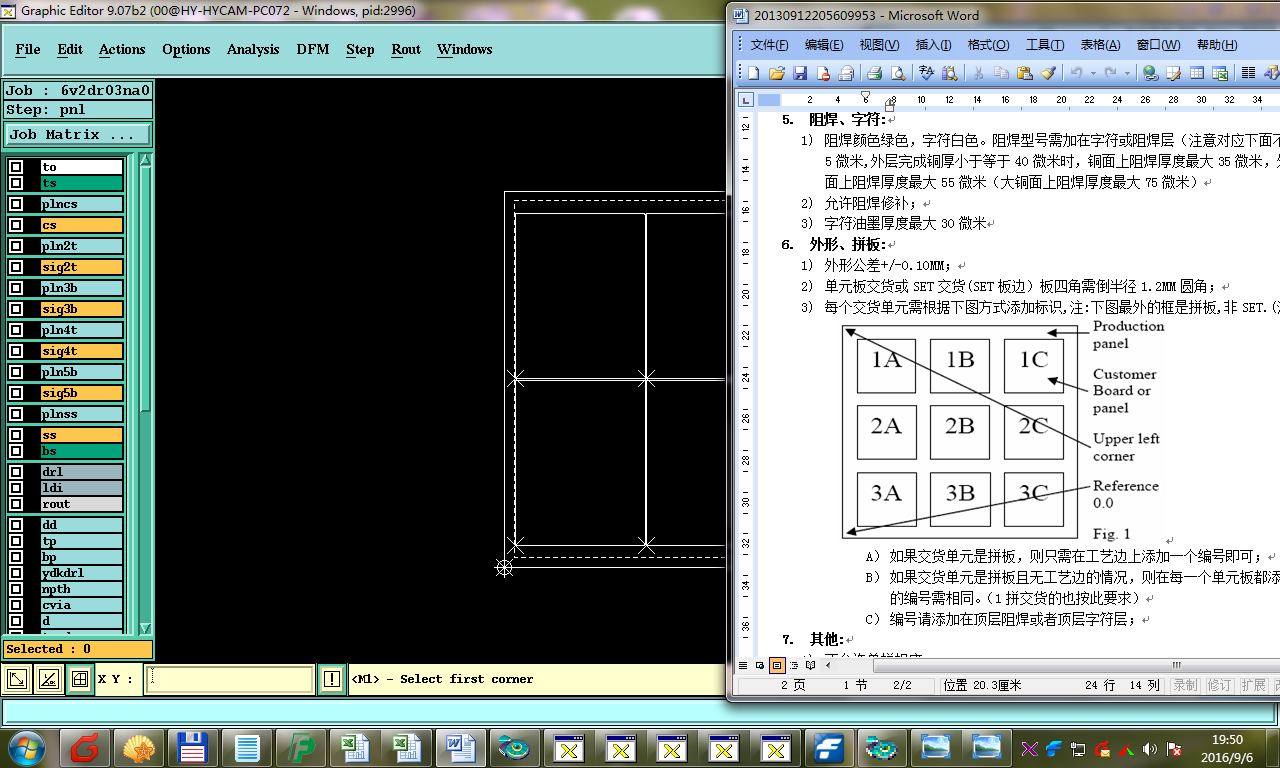This screenshot has height=768, width=1280.
Task: Click the Word horizontal scrollbar thumb
Action: pyautogui.click(x=1077, y=665)
